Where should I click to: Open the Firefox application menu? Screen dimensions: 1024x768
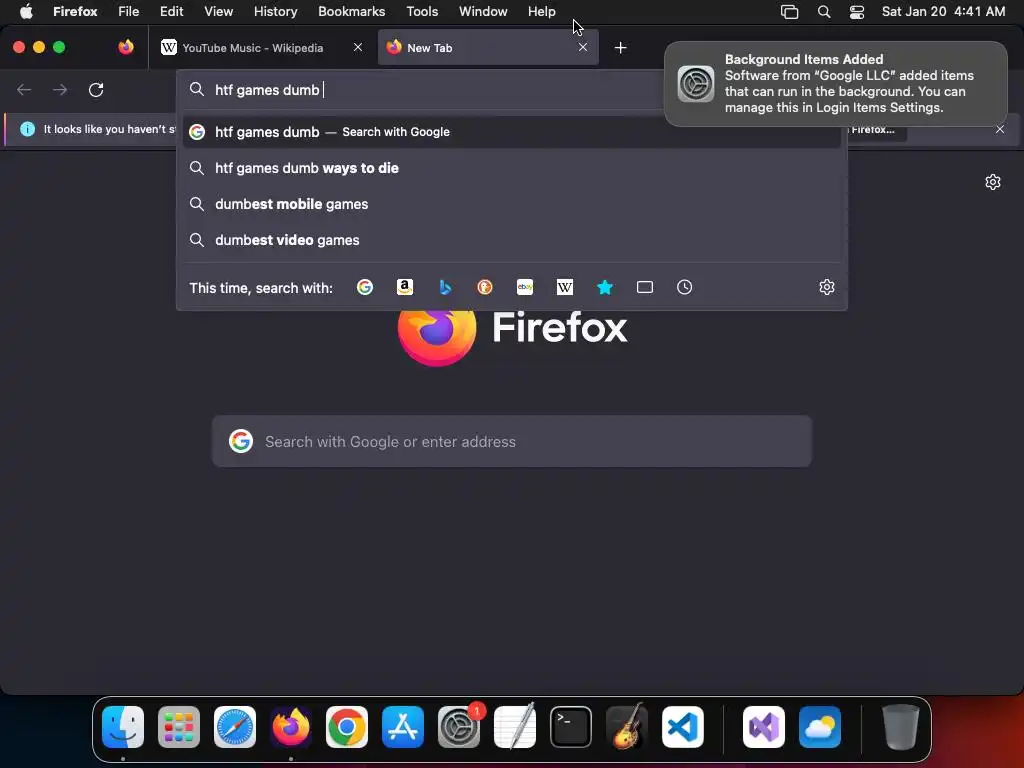[75, 11]
